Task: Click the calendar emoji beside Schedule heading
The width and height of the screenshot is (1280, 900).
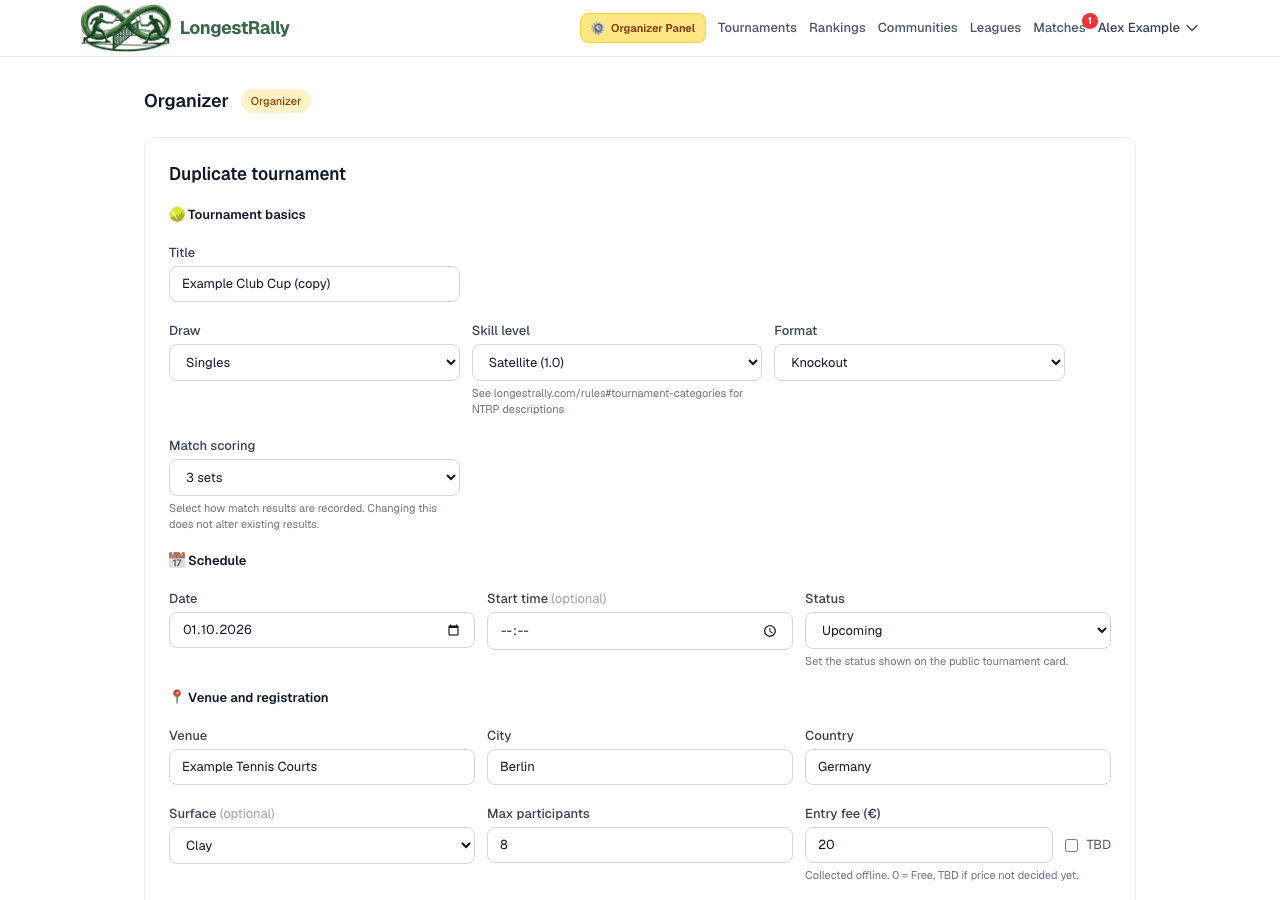Action: coord(177,560)
